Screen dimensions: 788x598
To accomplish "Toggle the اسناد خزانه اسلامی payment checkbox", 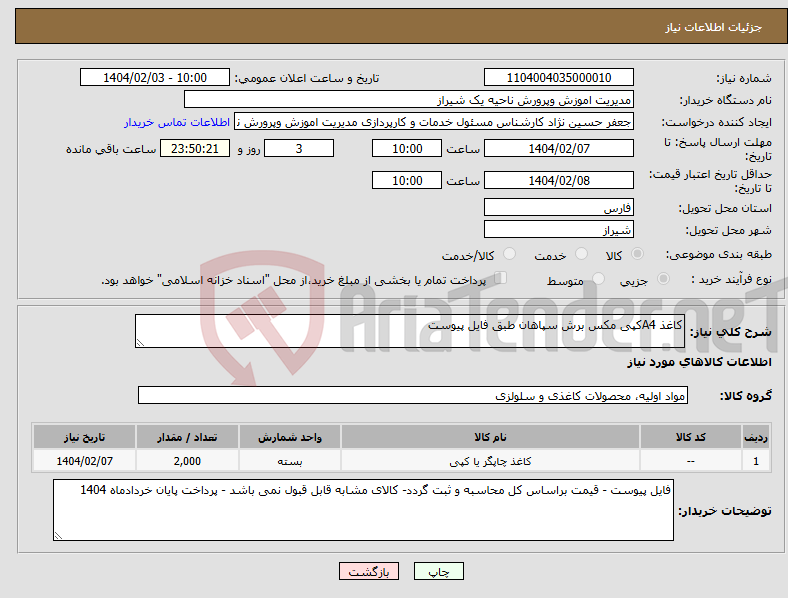I will [501, 278].
